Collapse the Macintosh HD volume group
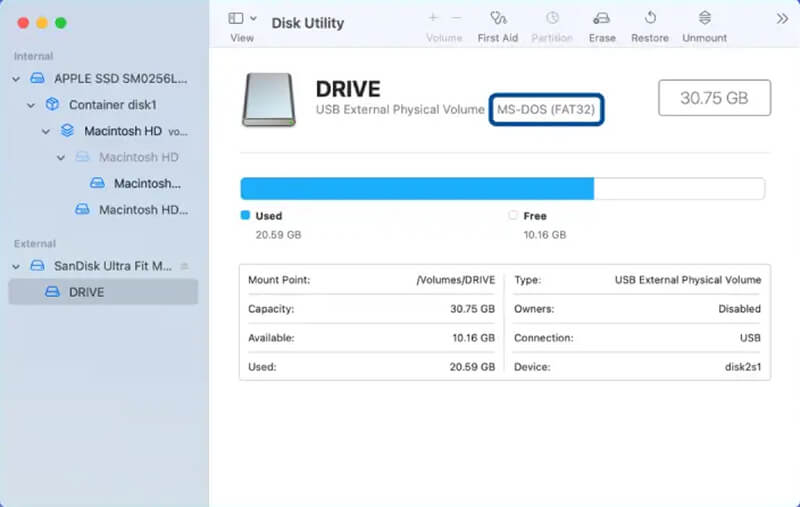Screen dimensions: 800x507 coord(46,132)
